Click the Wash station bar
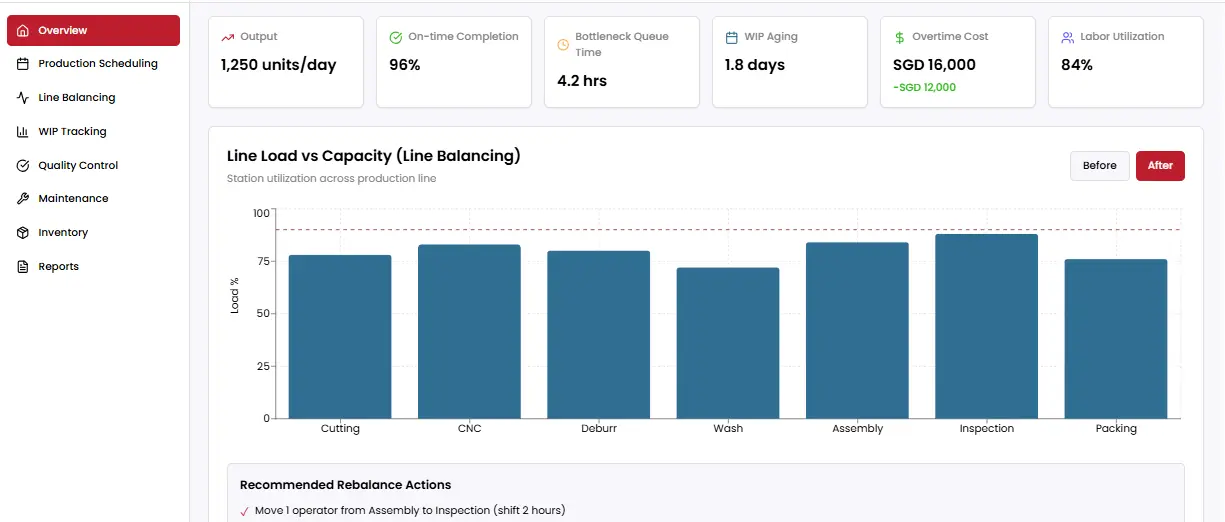Image resolution: width=1225 pixels, height=522 pixels. tap(728, 343)
